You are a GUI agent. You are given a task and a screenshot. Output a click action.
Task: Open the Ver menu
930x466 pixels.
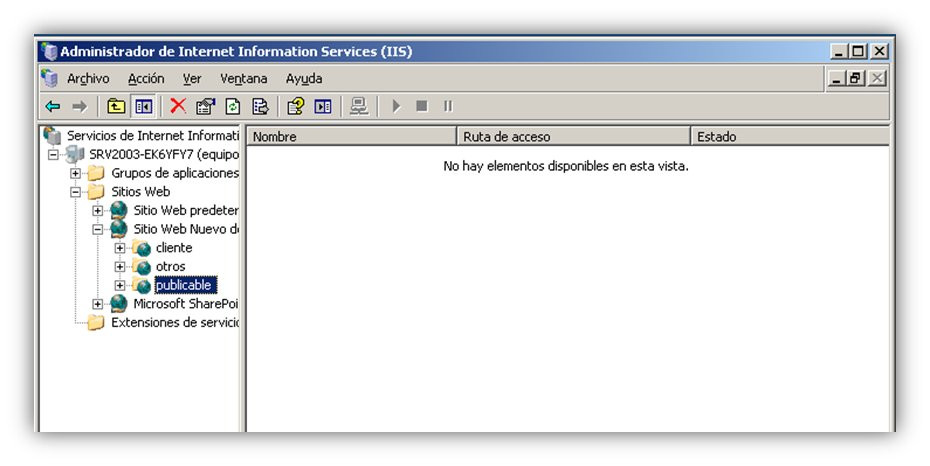point(192,79)
